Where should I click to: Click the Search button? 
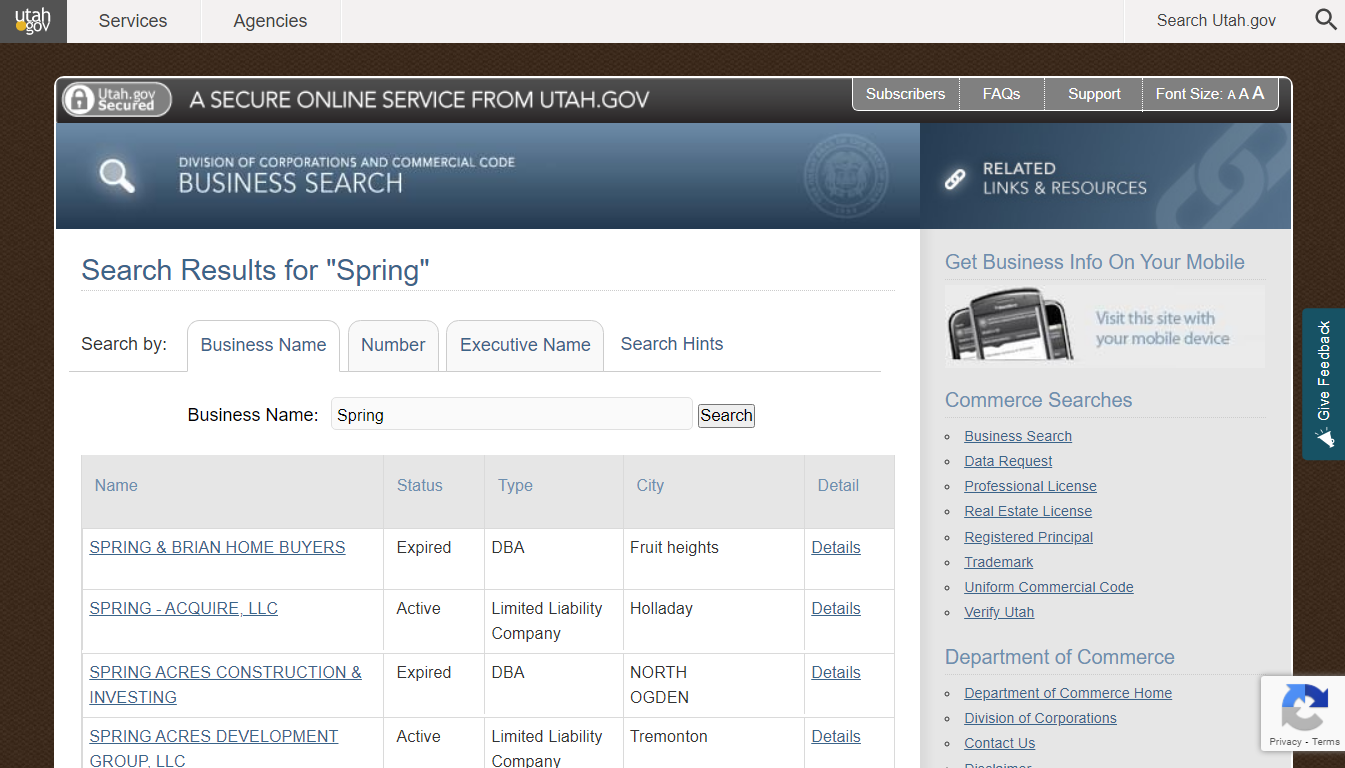pyautogui.click(x=726, y=416)
